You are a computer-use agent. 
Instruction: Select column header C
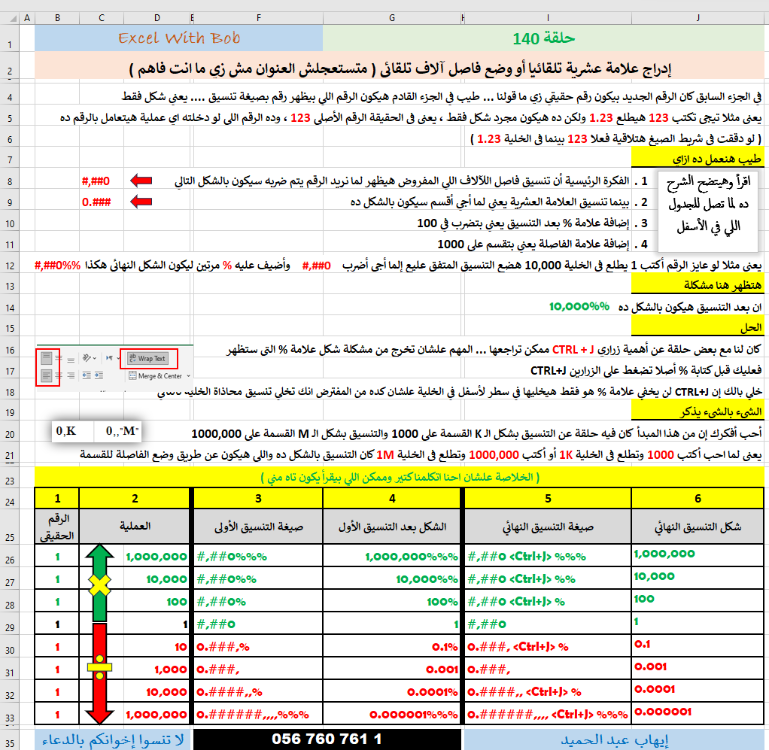click(101, 18)
